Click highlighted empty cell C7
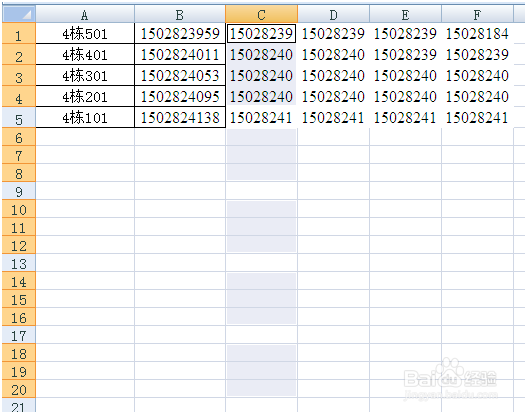 click(x=261, y=155)
